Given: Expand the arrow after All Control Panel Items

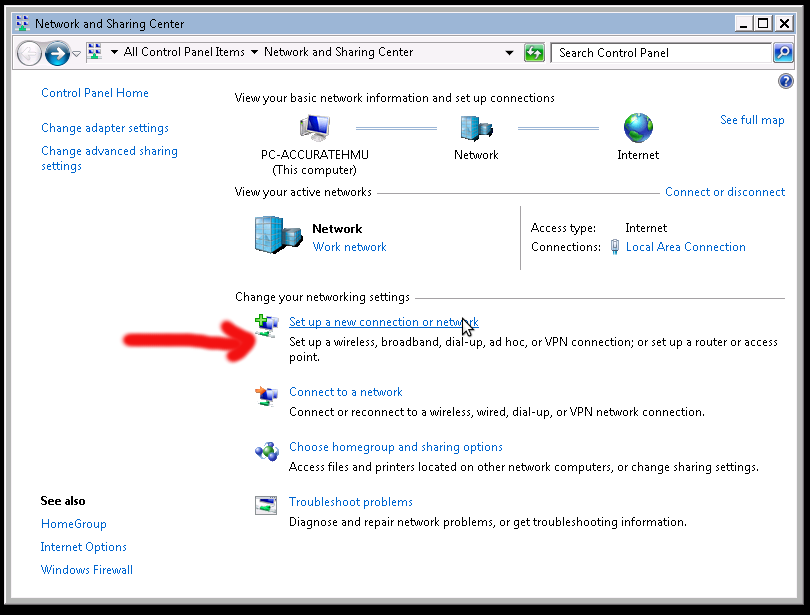Looking at the screenshot, I should (x=254, y=52).
